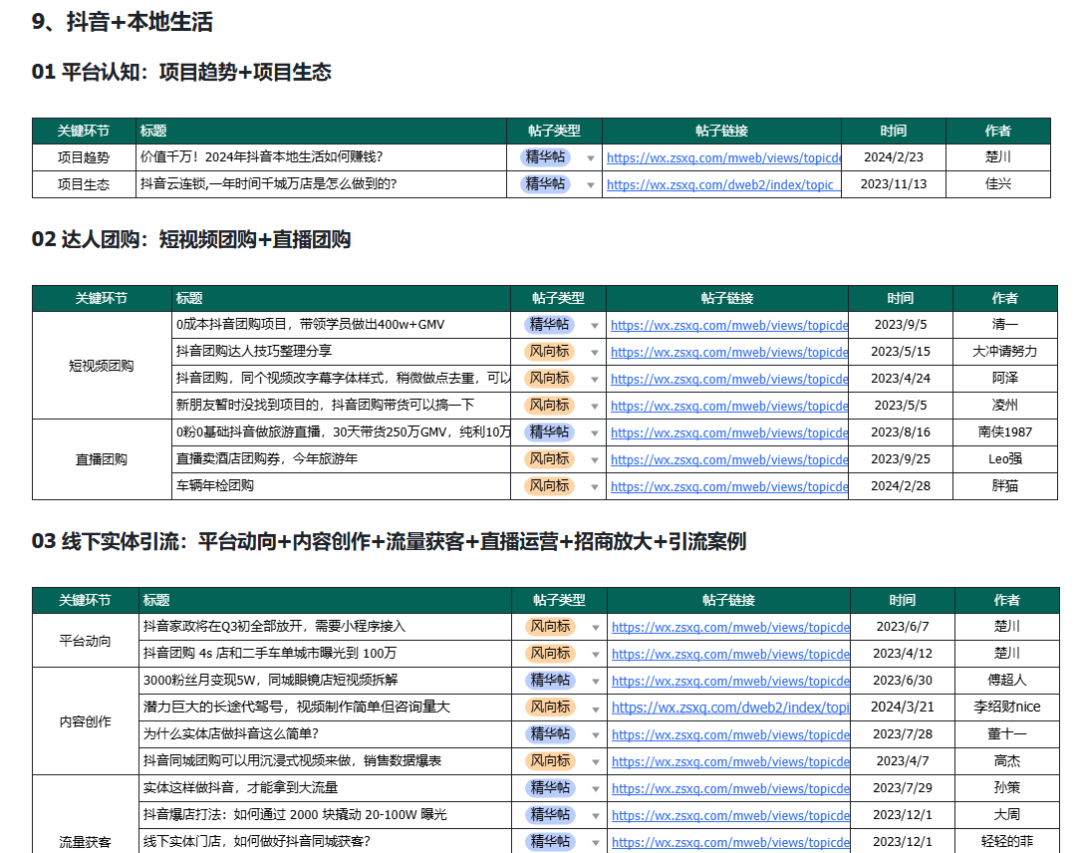Select the 直播团购 merged category cell
The height and width of the screenshot is (853, 1080).
[x=101, y=459]
